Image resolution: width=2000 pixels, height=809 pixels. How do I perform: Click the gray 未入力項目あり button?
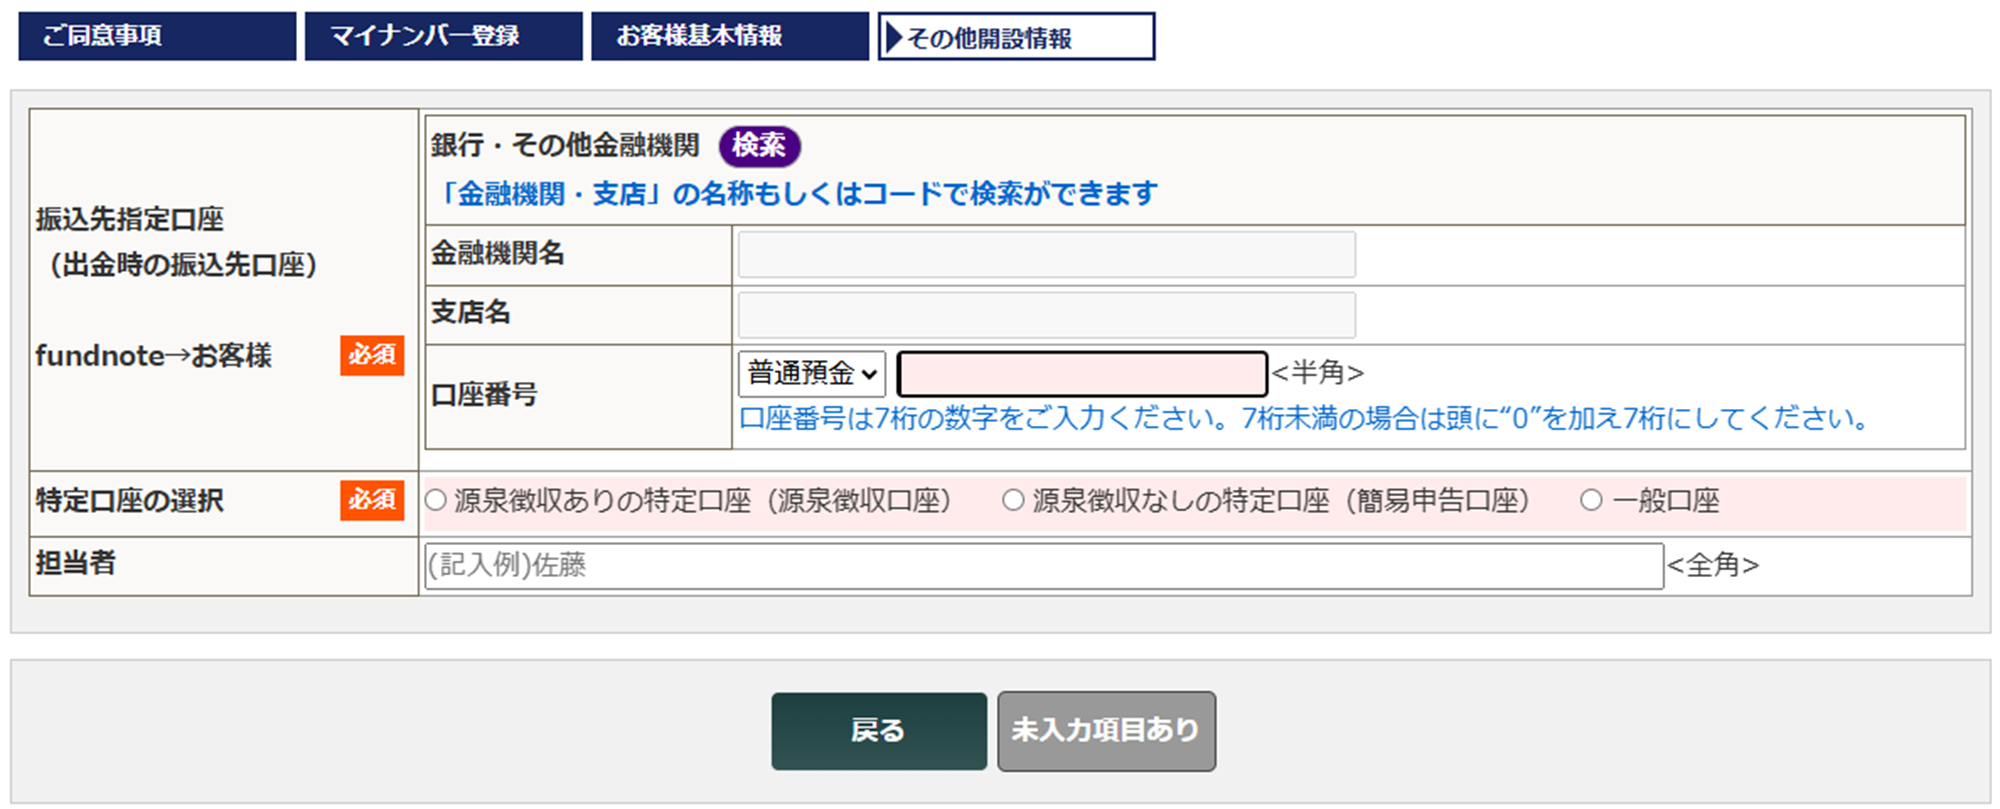tap(1106, 731)
